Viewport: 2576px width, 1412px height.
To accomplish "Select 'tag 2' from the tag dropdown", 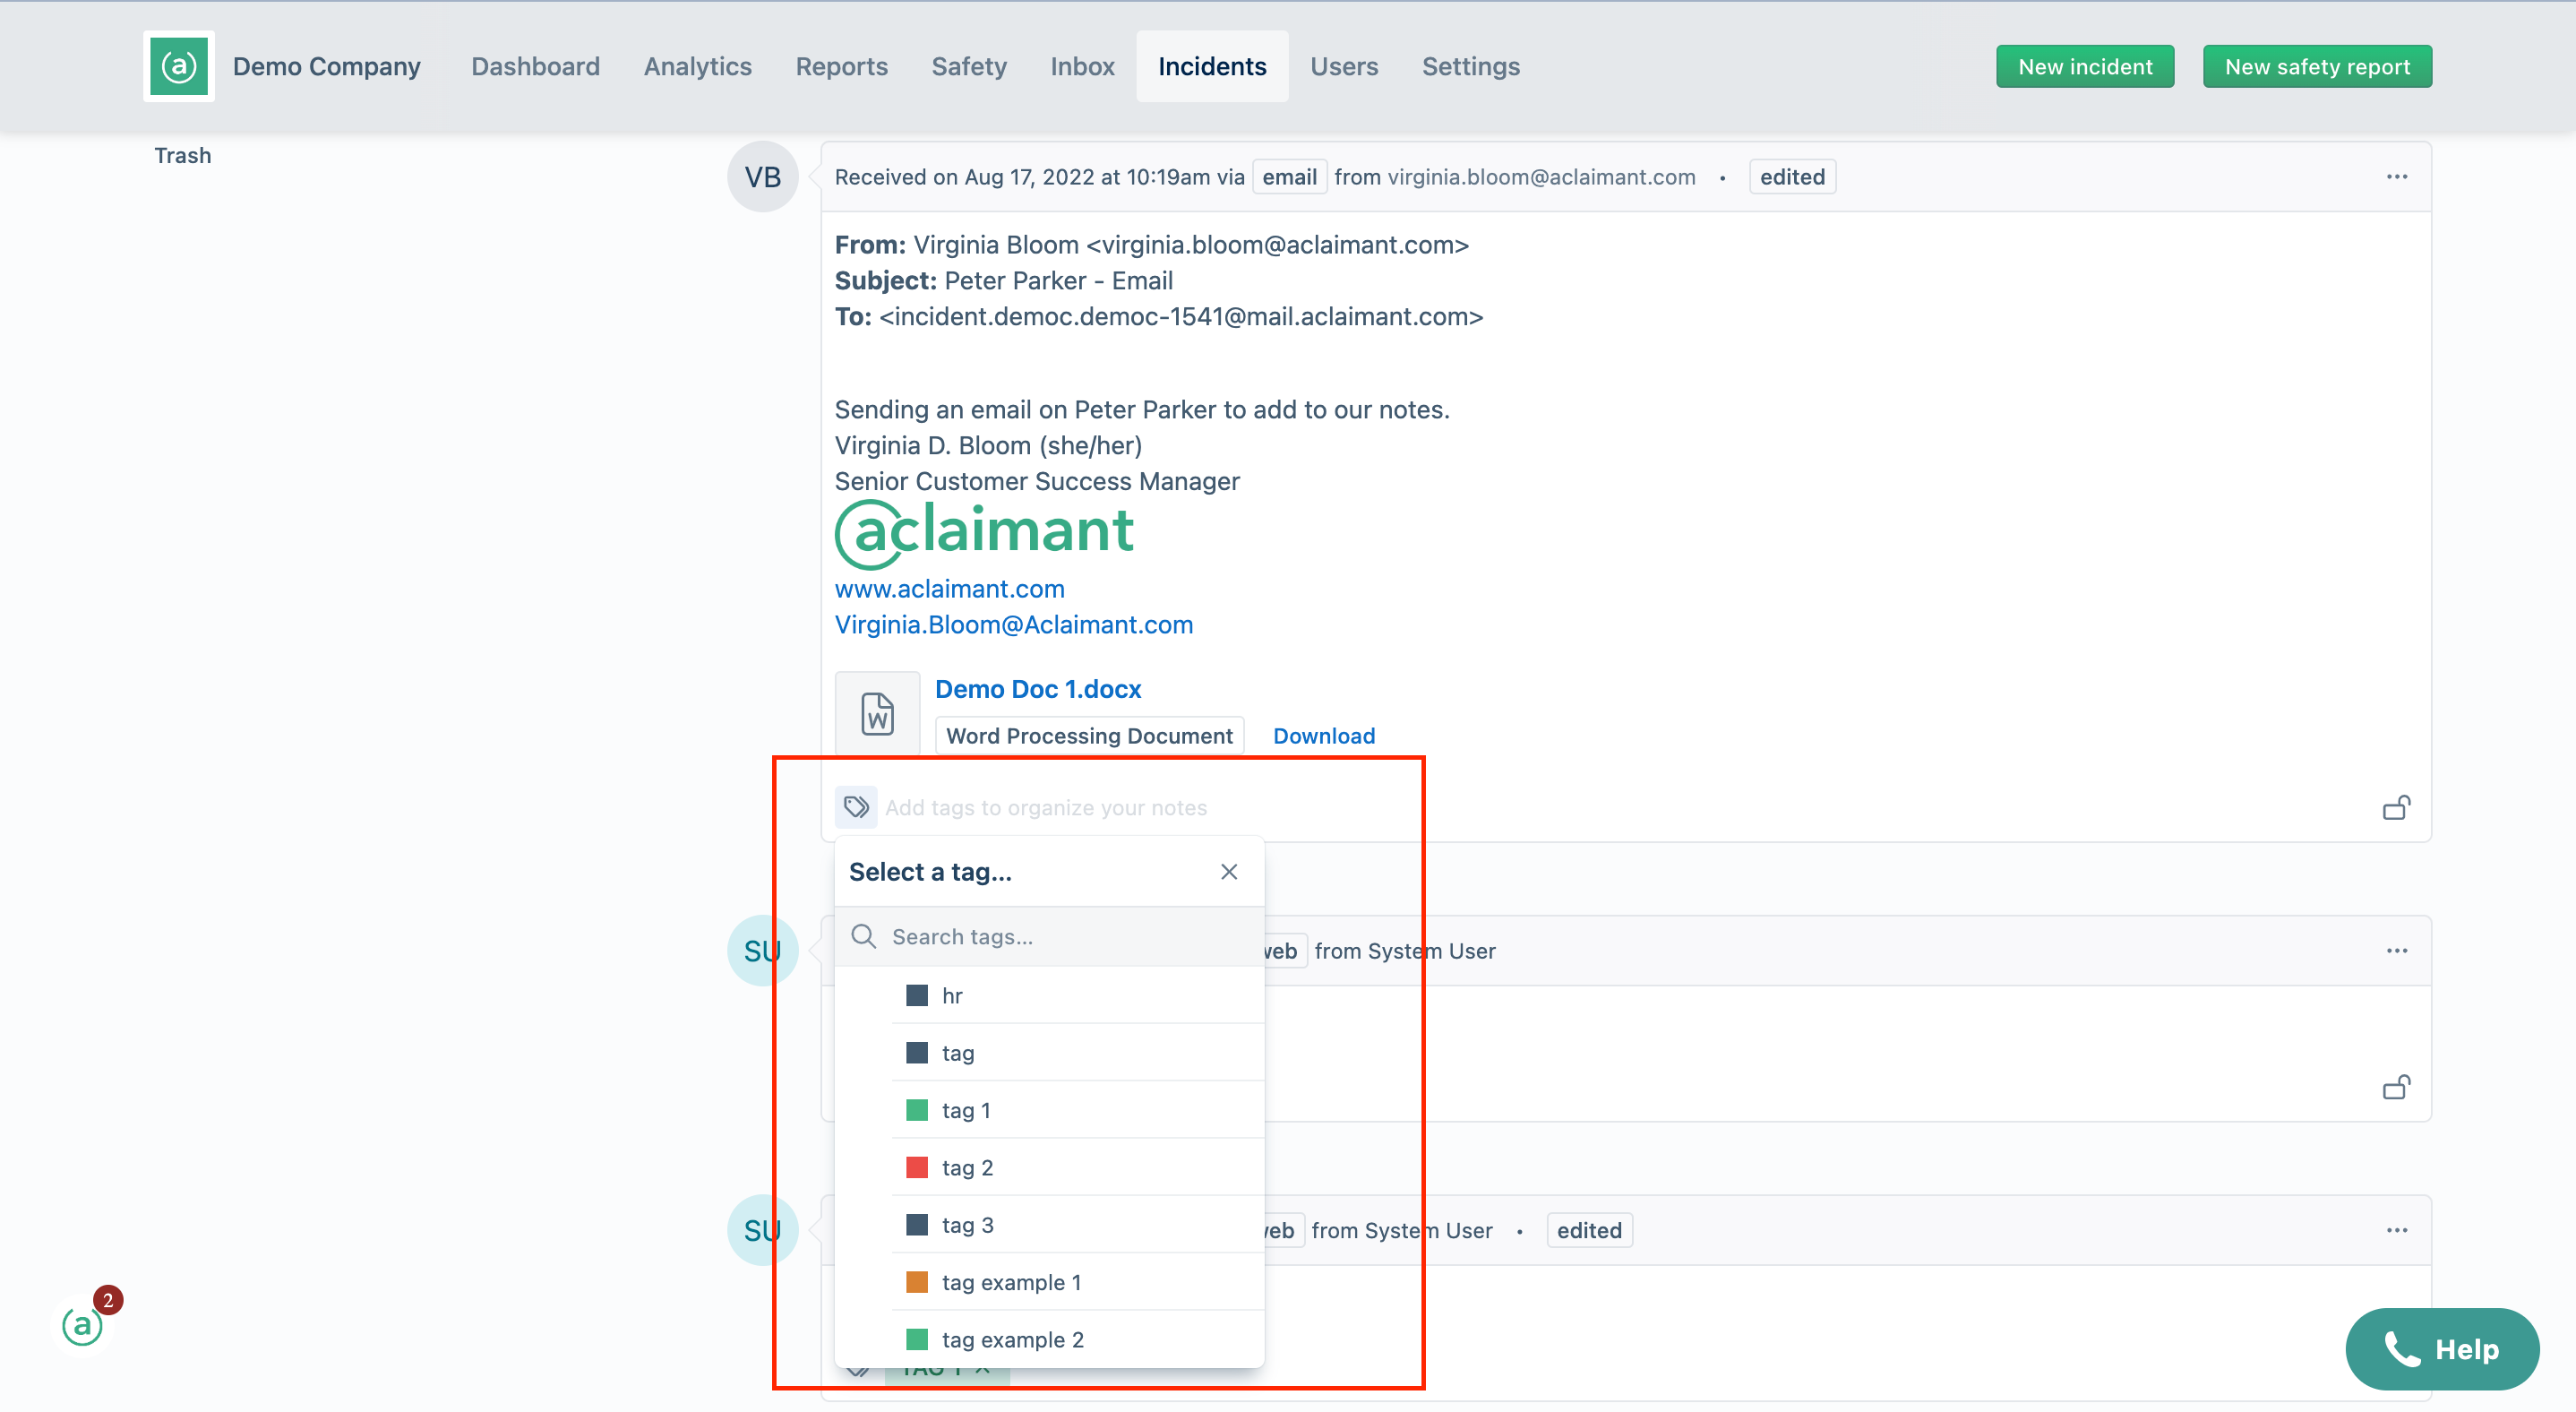I will pos(967,1166).
